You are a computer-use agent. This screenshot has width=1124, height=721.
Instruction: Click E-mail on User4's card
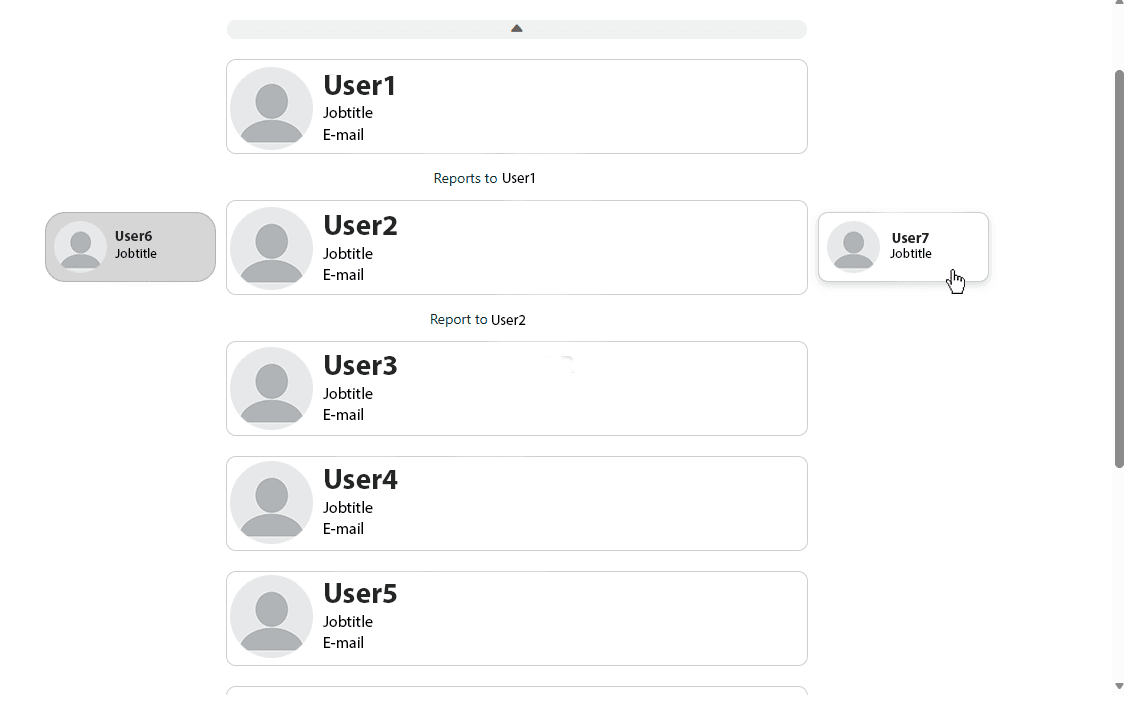343,528
